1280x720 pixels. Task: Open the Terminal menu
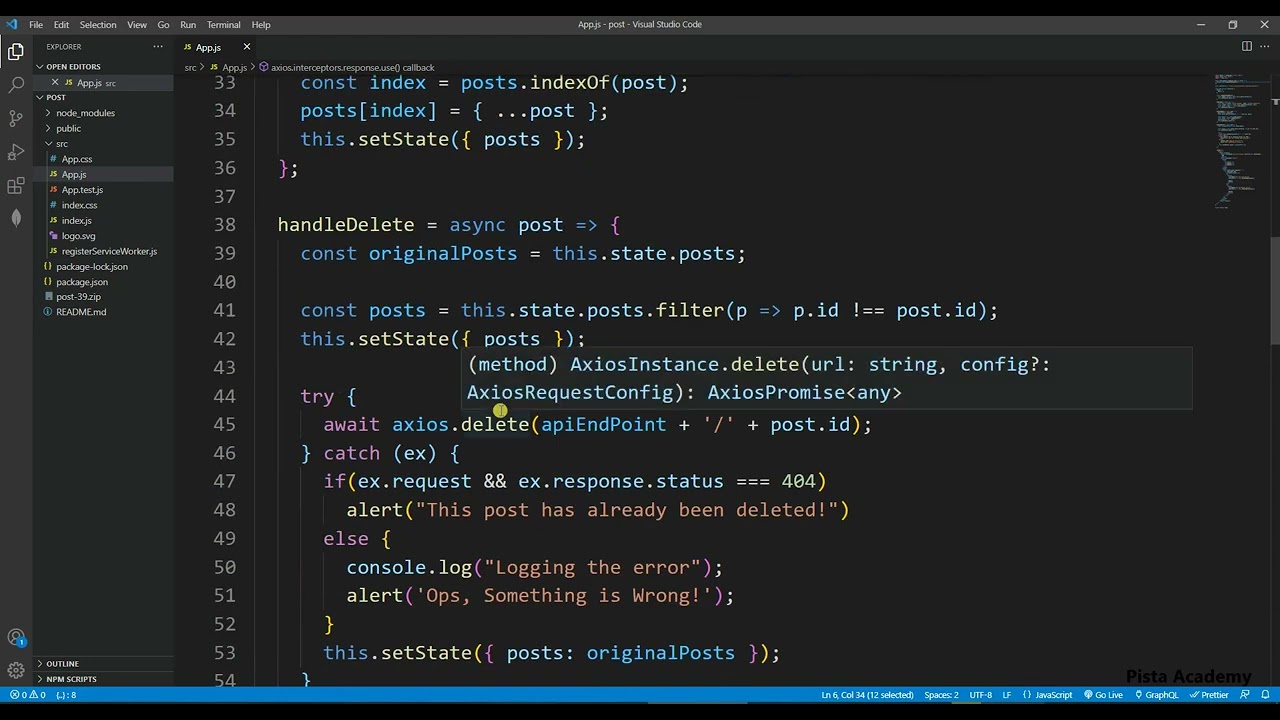223,24
